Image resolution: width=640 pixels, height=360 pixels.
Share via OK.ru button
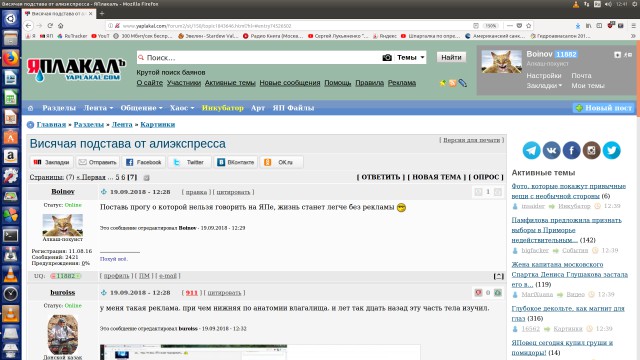(282, 162)
